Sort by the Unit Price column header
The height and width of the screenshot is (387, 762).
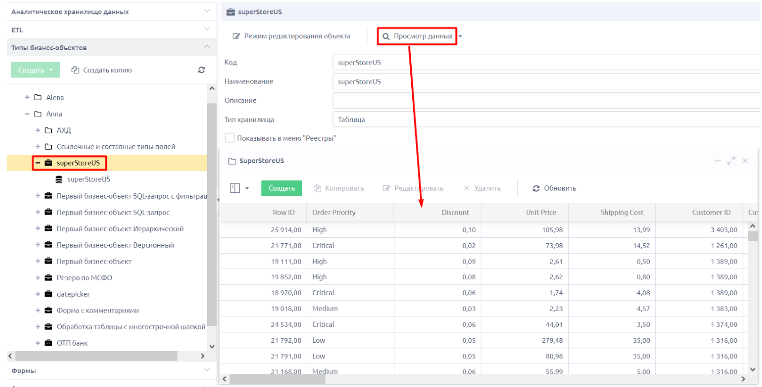525,212
